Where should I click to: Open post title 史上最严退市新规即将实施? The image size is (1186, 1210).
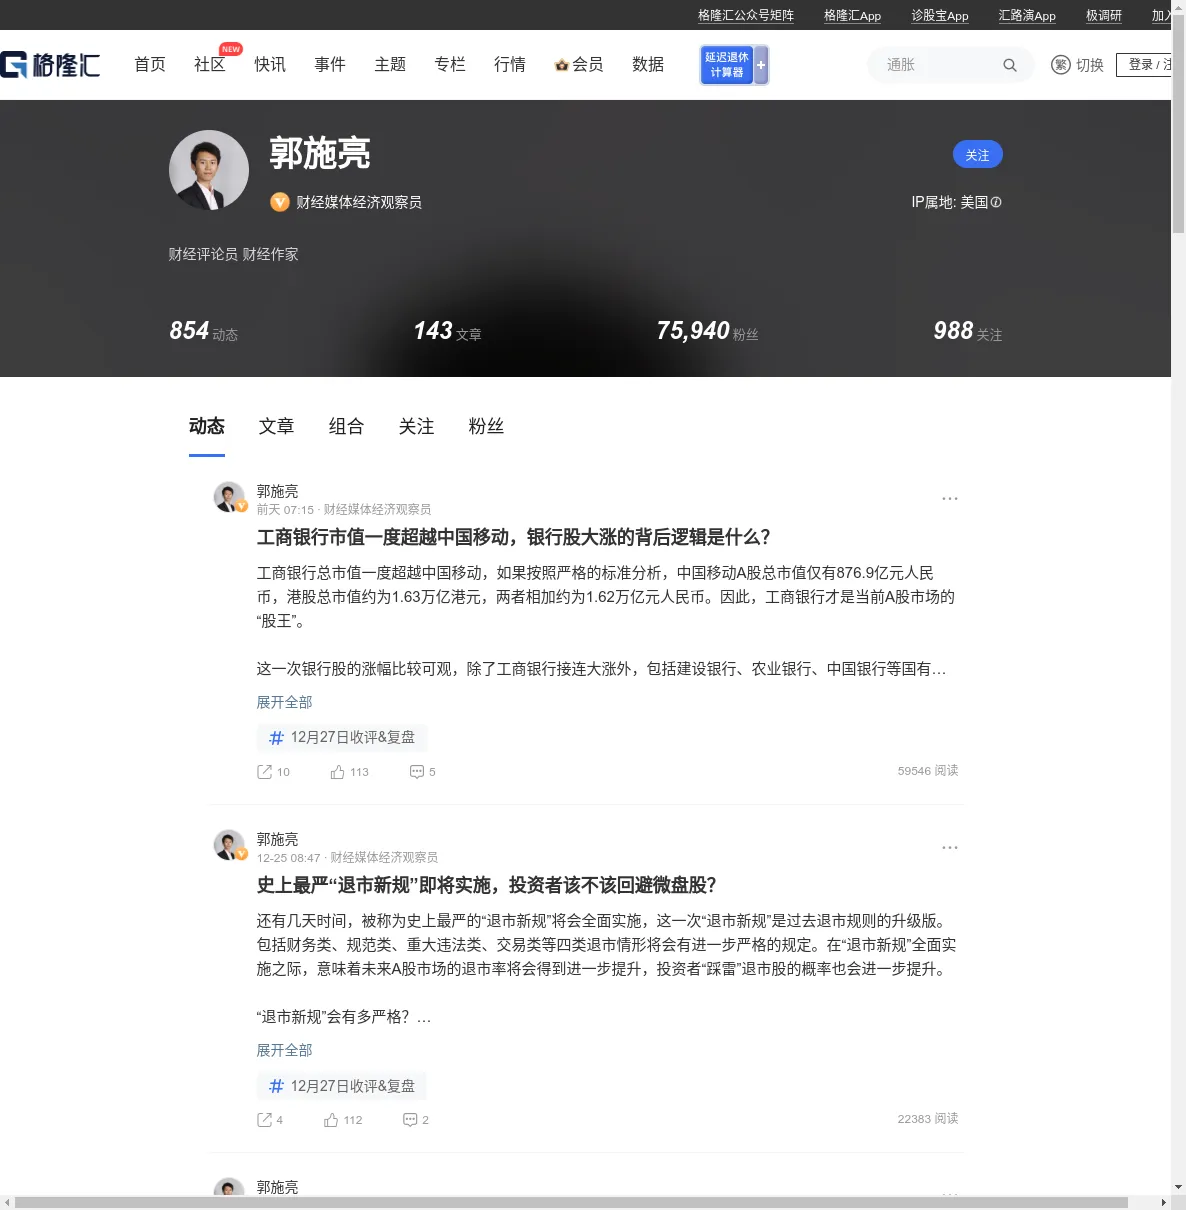click(x=487, y=885)
